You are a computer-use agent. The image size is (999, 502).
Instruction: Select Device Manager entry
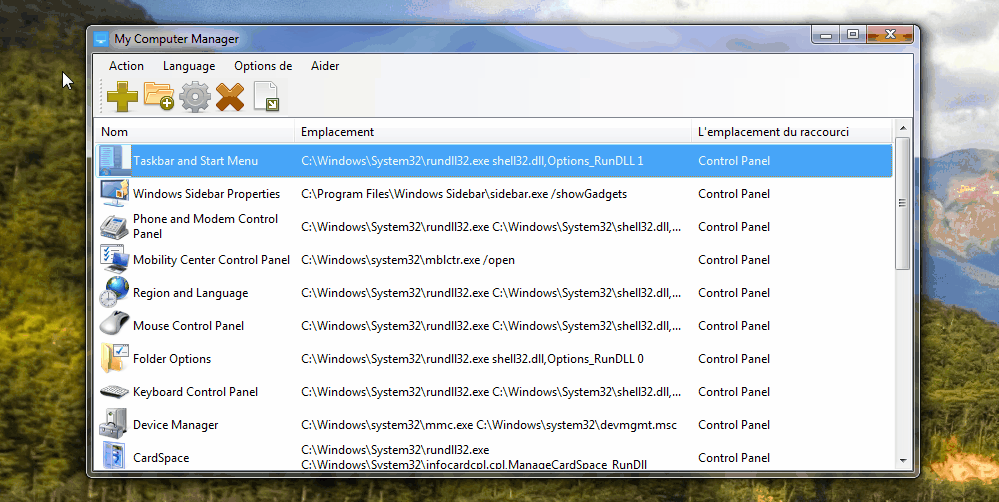tap(176, 425)
